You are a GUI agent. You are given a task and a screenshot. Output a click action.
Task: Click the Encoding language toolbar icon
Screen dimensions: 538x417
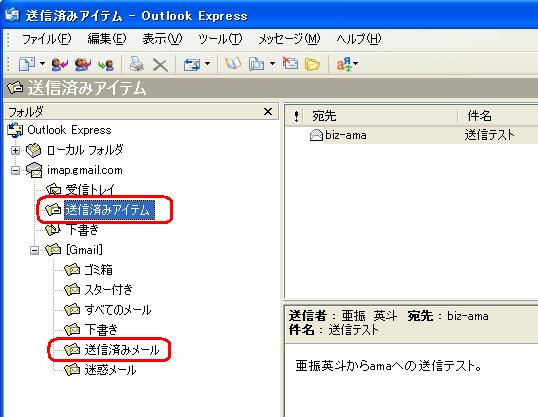point(344,64)
